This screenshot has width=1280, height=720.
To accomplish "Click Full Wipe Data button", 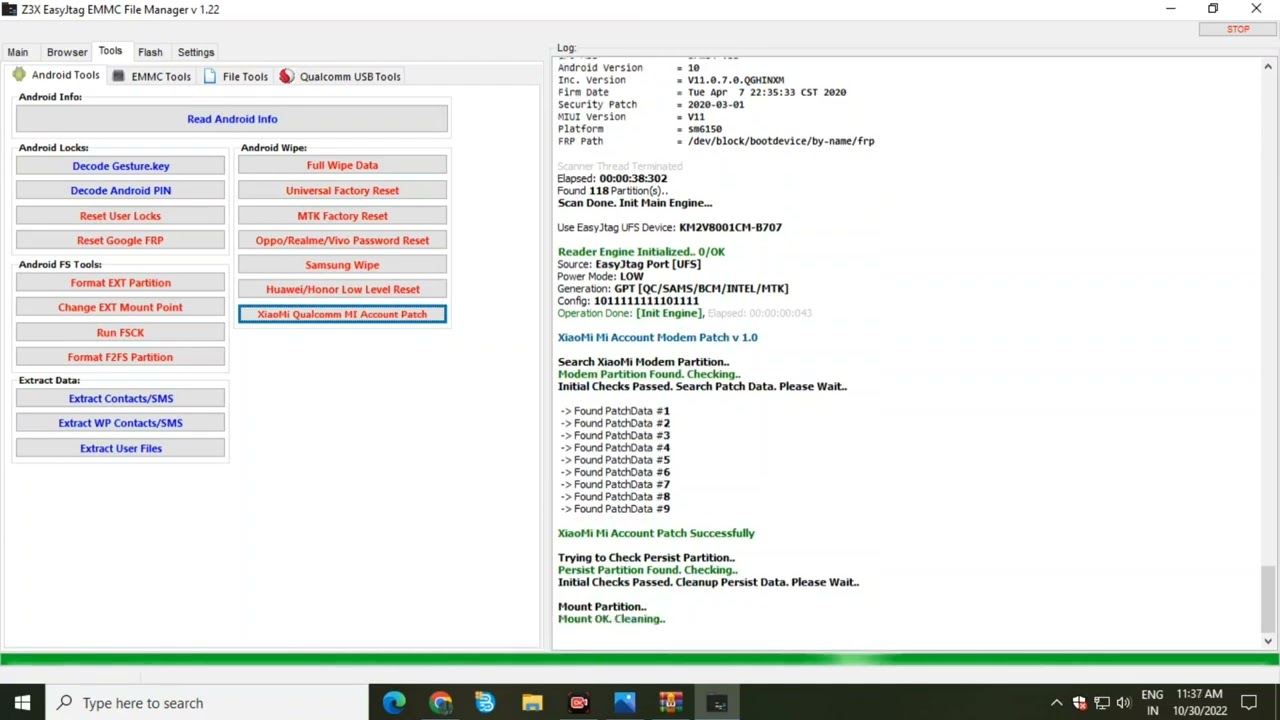I will [342, 166].
